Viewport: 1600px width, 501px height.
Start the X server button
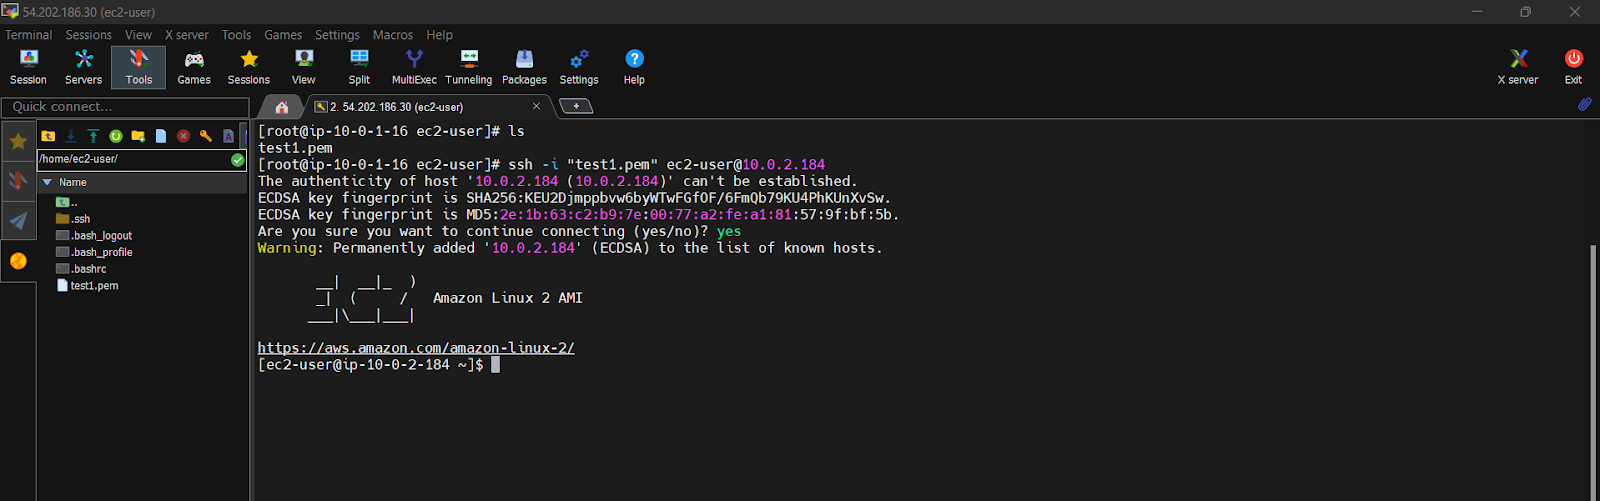pos(1518,67)
